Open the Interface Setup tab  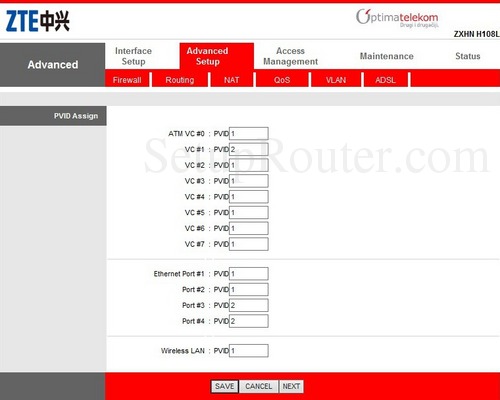point(133,56)
